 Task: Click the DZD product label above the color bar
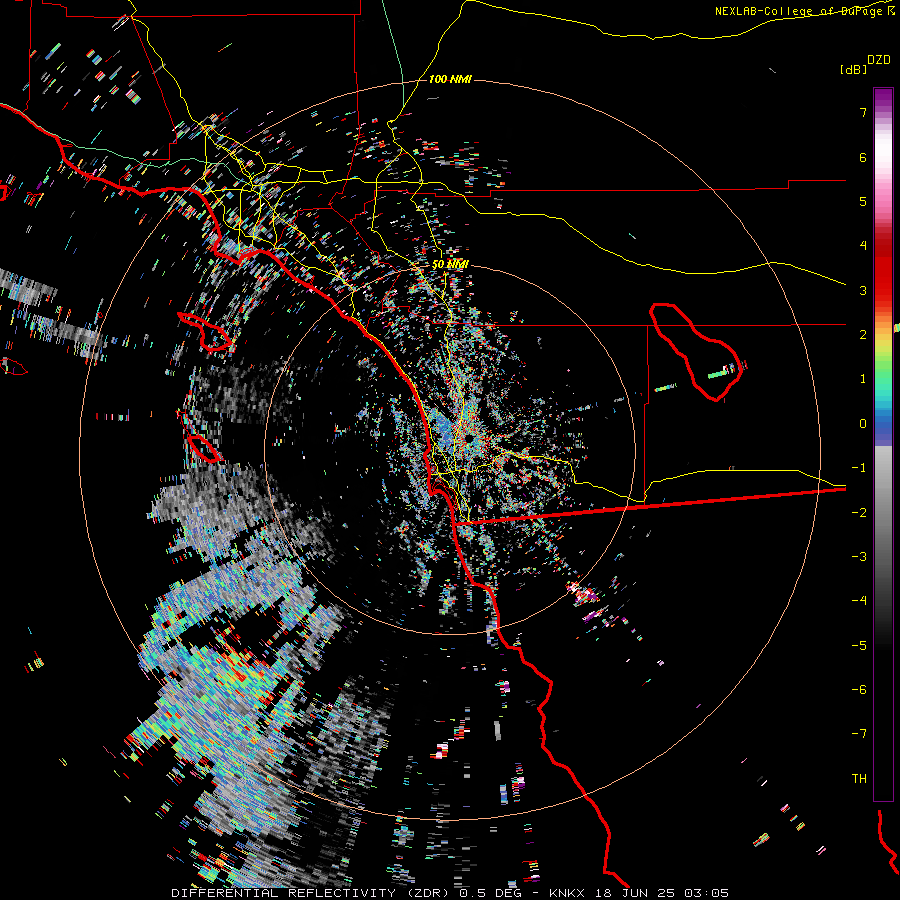879,60
